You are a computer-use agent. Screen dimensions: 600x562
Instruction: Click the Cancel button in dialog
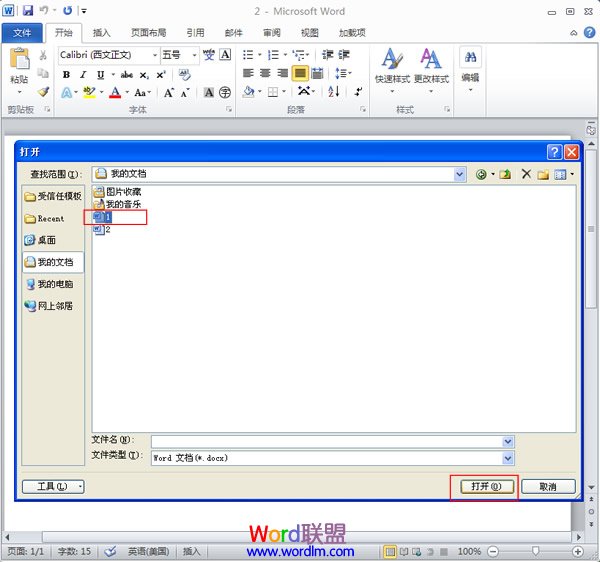pos(548,487)
